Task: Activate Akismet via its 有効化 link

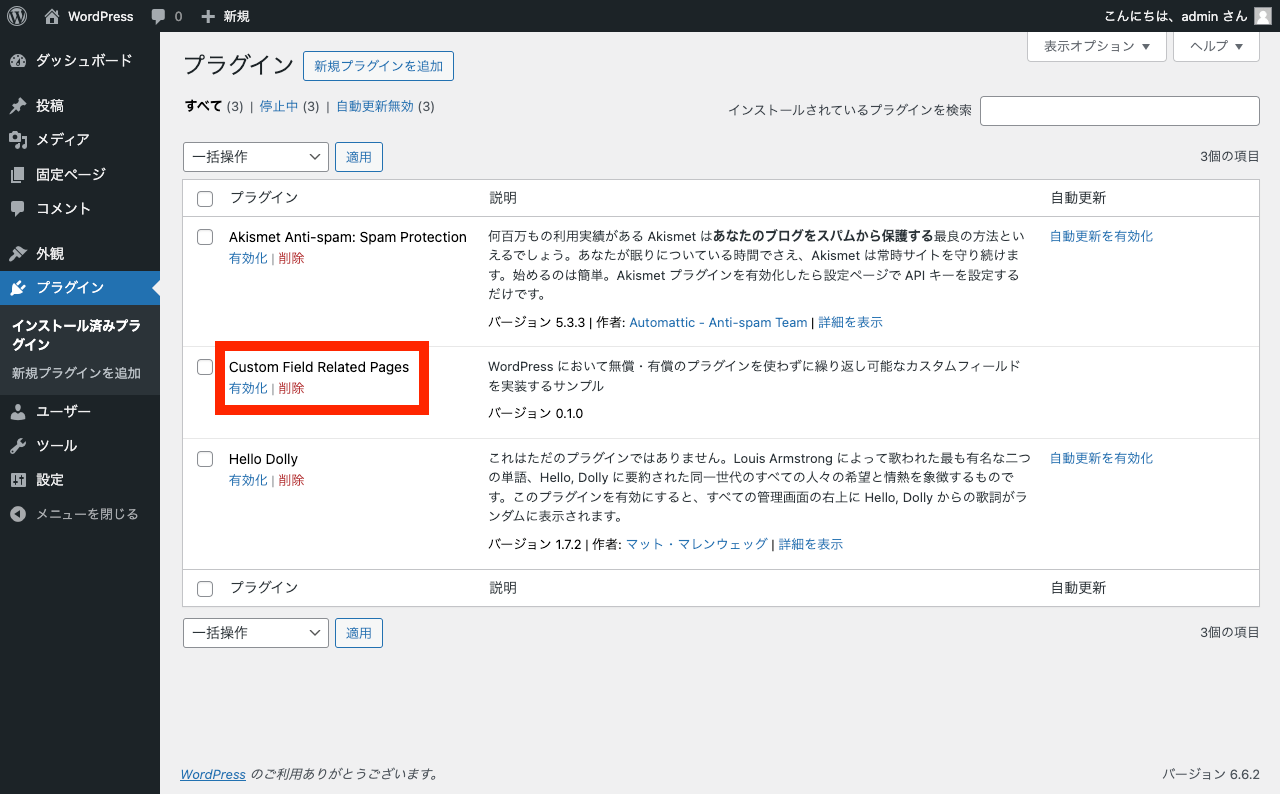Action: (248, 258)
